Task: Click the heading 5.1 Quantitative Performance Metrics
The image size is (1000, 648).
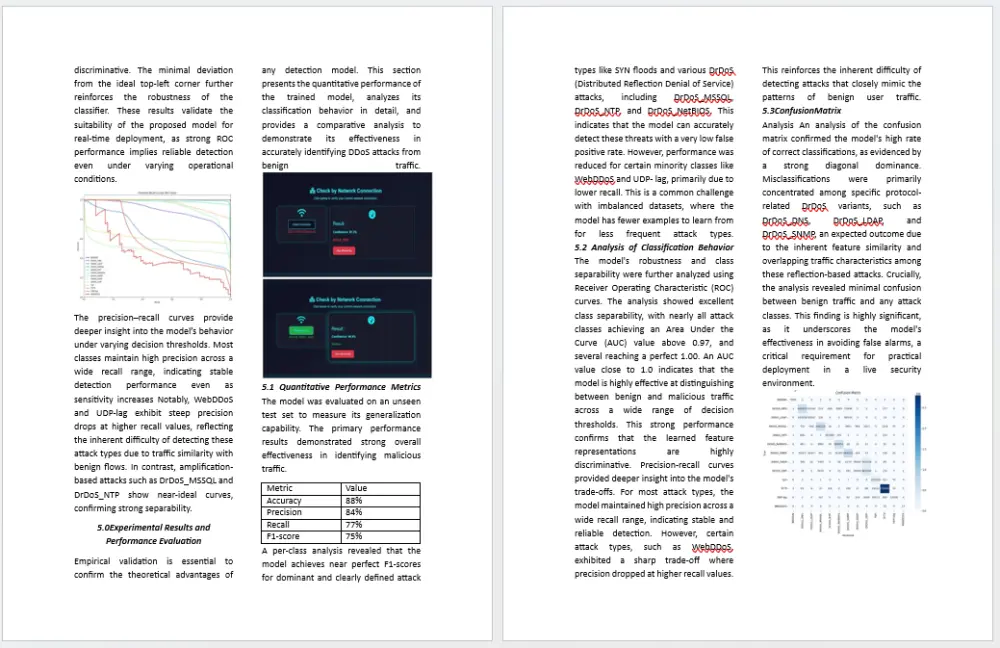Action: pyautogui.click(x=340, y=387)
